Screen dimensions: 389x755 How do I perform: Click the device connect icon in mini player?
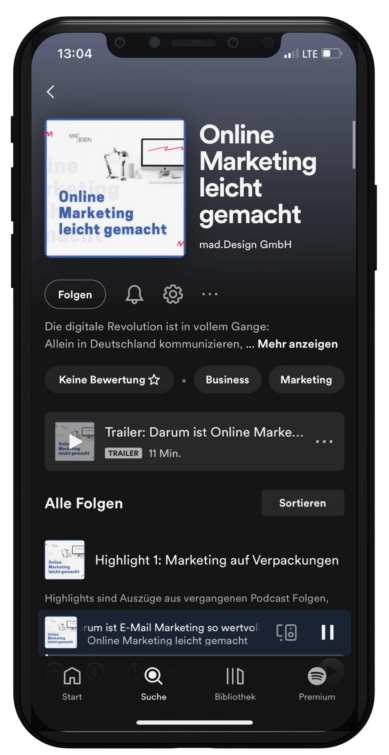(x=286, y=632)
